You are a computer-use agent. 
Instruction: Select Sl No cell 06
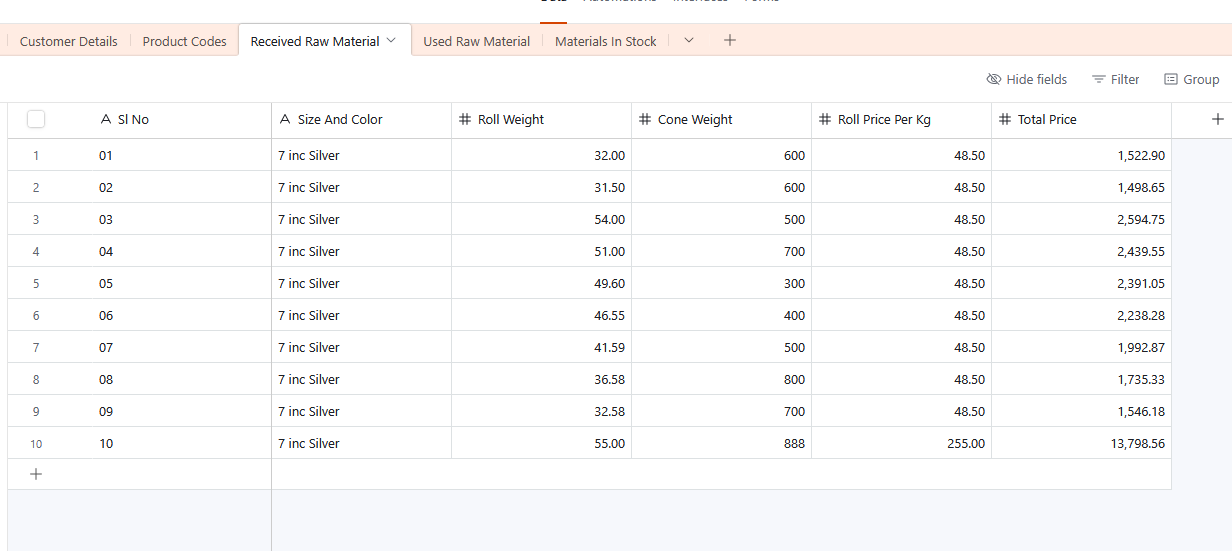coord(180,315)
